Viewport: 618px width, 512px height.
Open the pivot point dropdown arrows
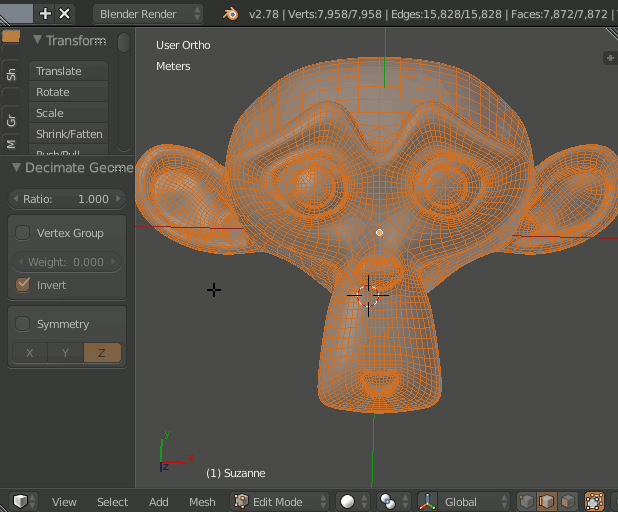point(405,501)
